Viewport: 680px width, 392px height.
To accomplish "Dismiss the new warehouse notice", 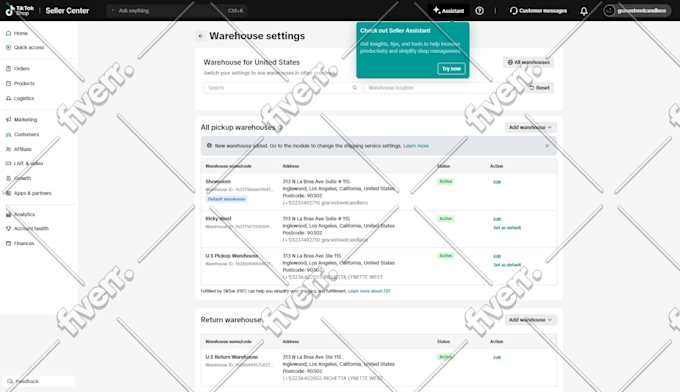I will click(547, 146).
